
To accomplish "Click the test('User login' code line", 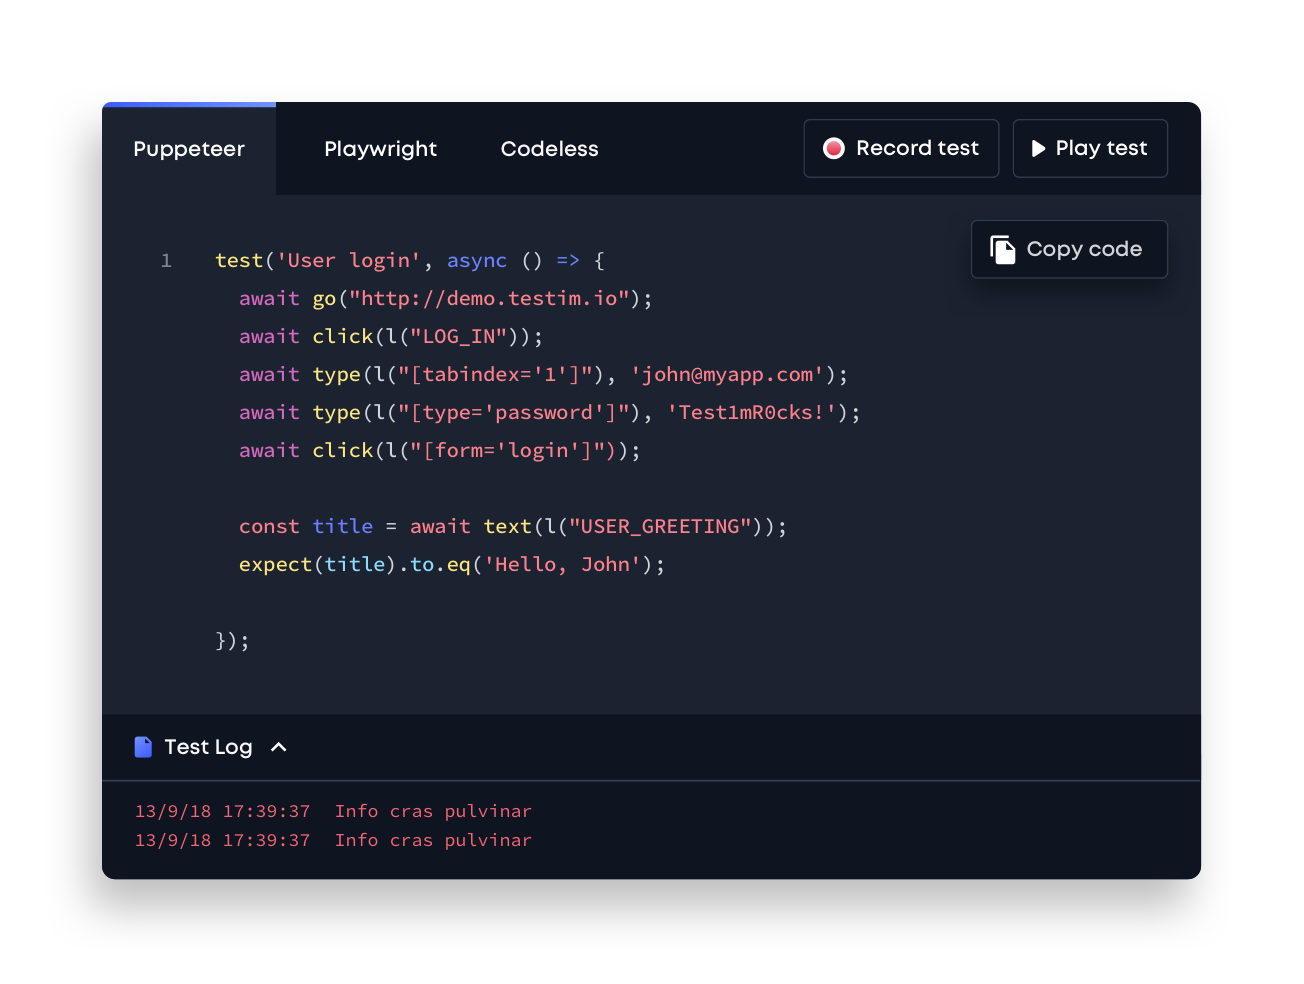I will click(410, 261).
